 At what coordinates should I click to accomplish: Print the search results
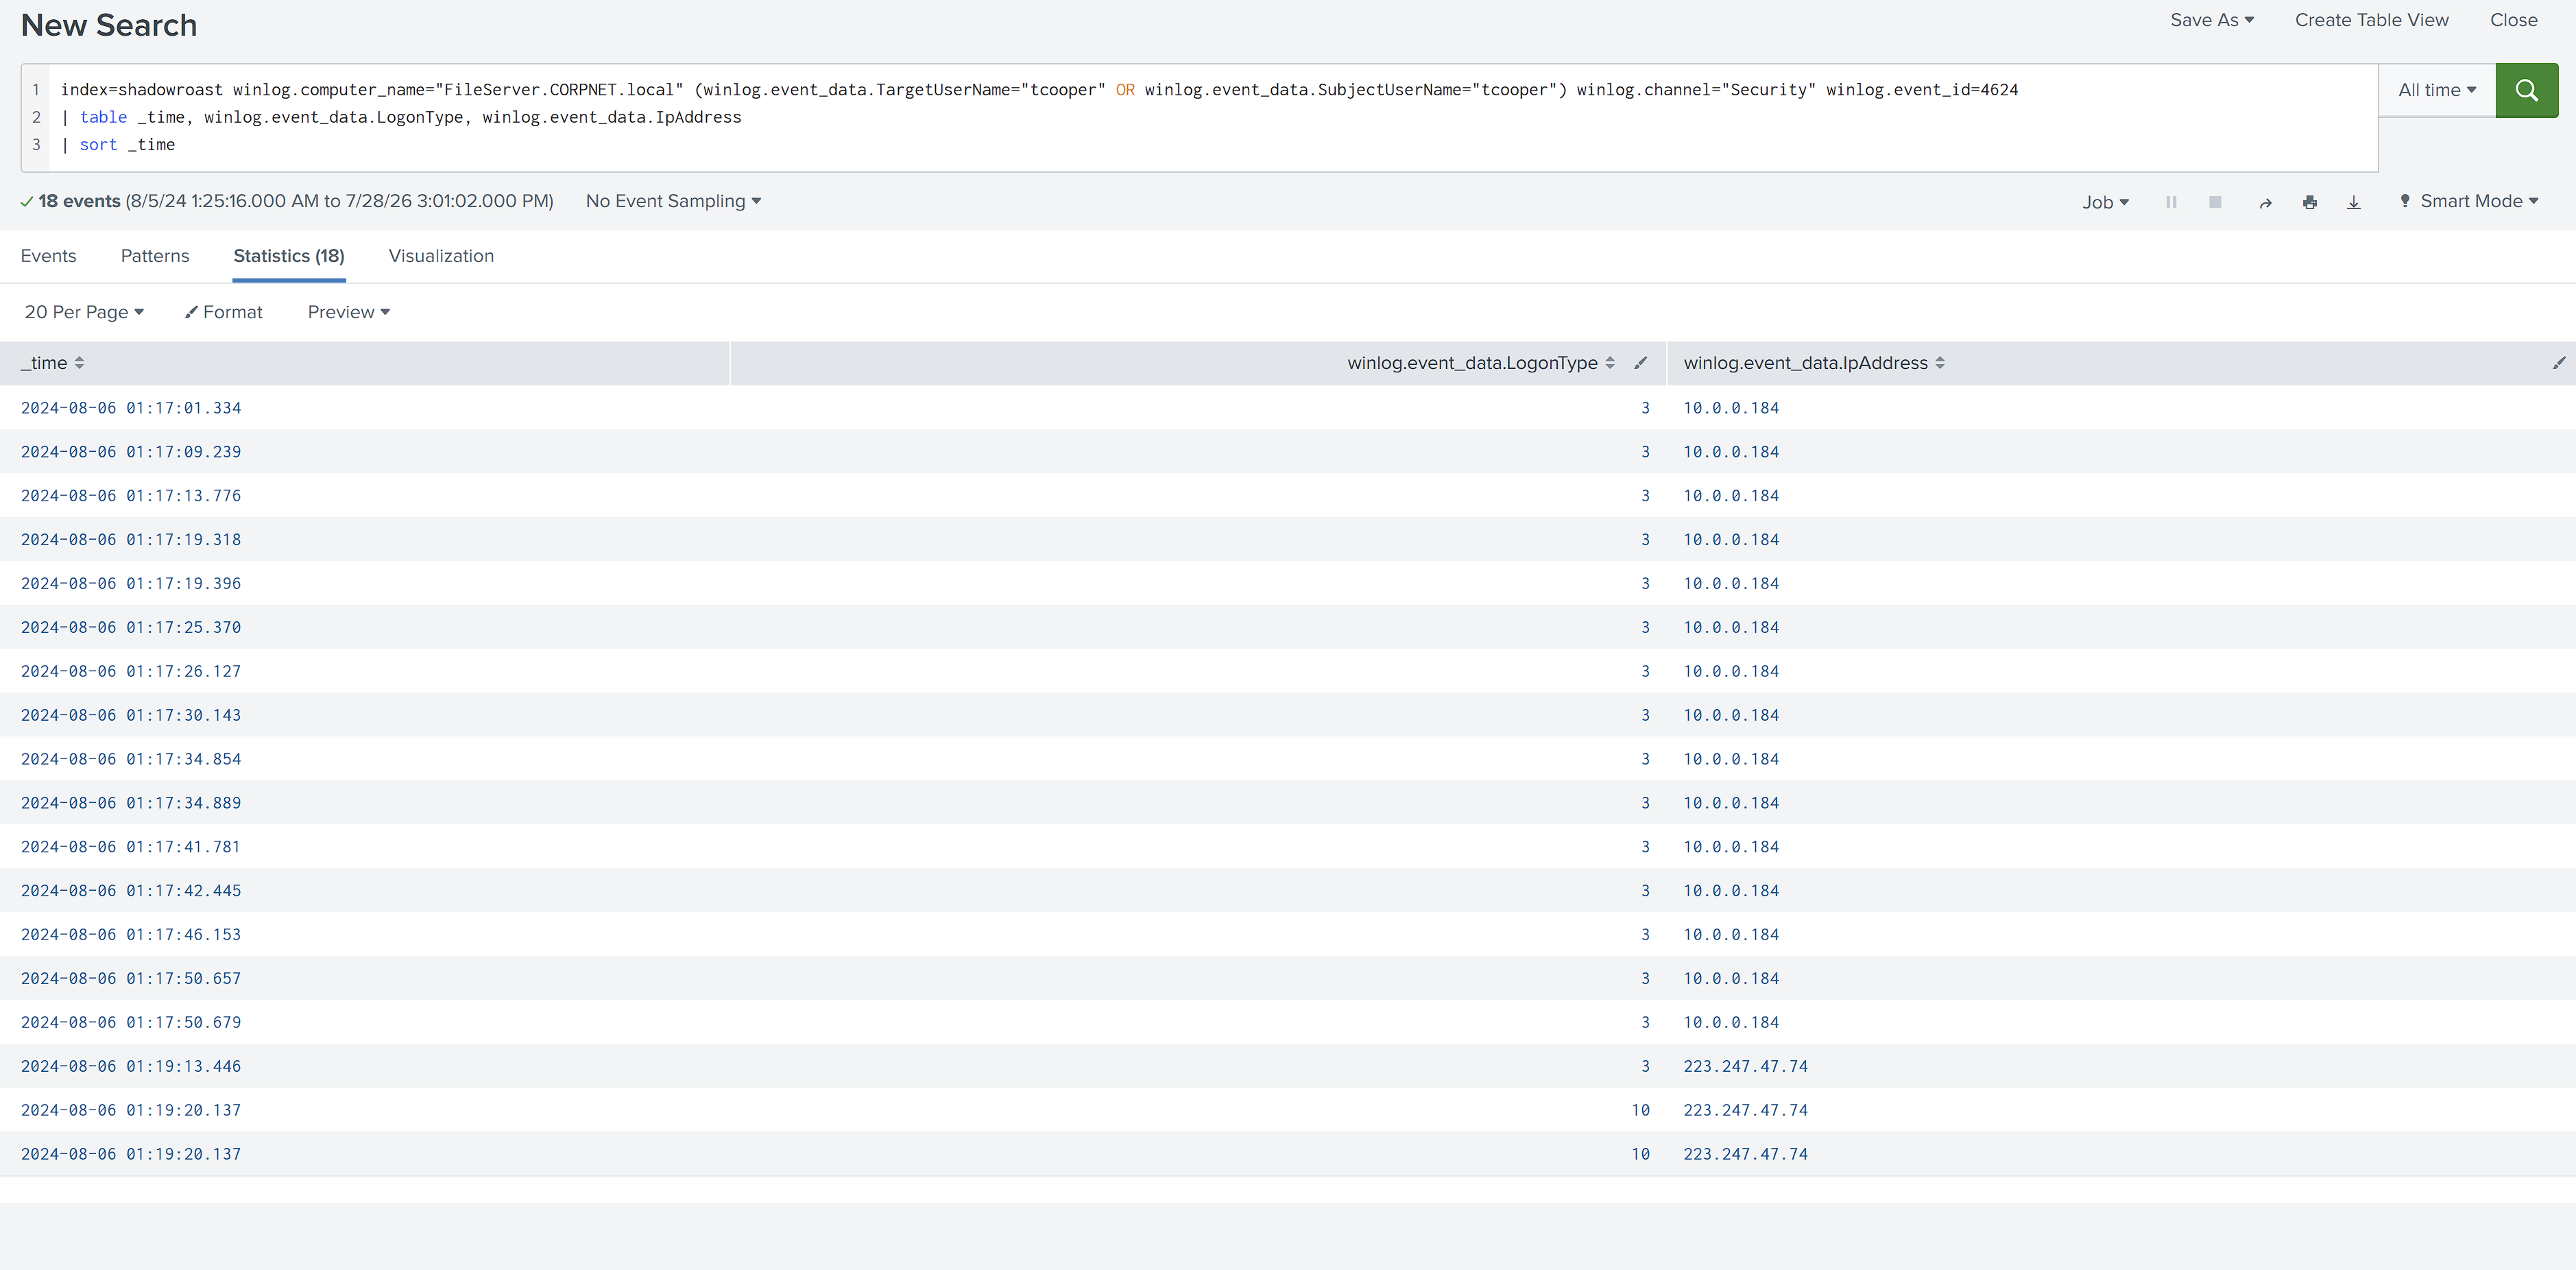(2309, 202)
